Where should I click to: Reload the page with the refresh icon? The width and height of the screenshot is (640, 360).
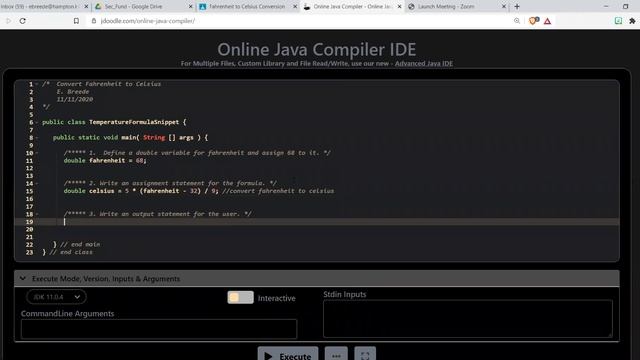(x=22, y=21)
